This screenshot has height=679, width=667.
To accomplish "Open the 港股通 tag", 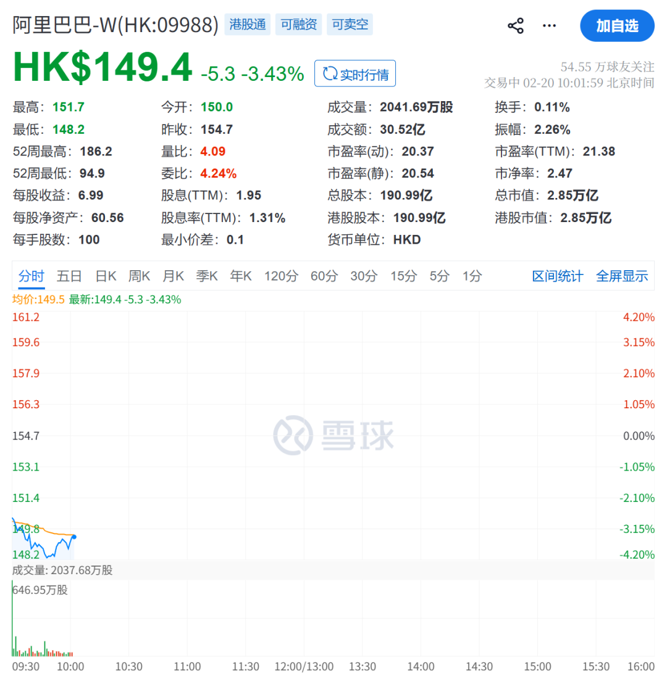I will pyautogui.click(x=247, y=25).
